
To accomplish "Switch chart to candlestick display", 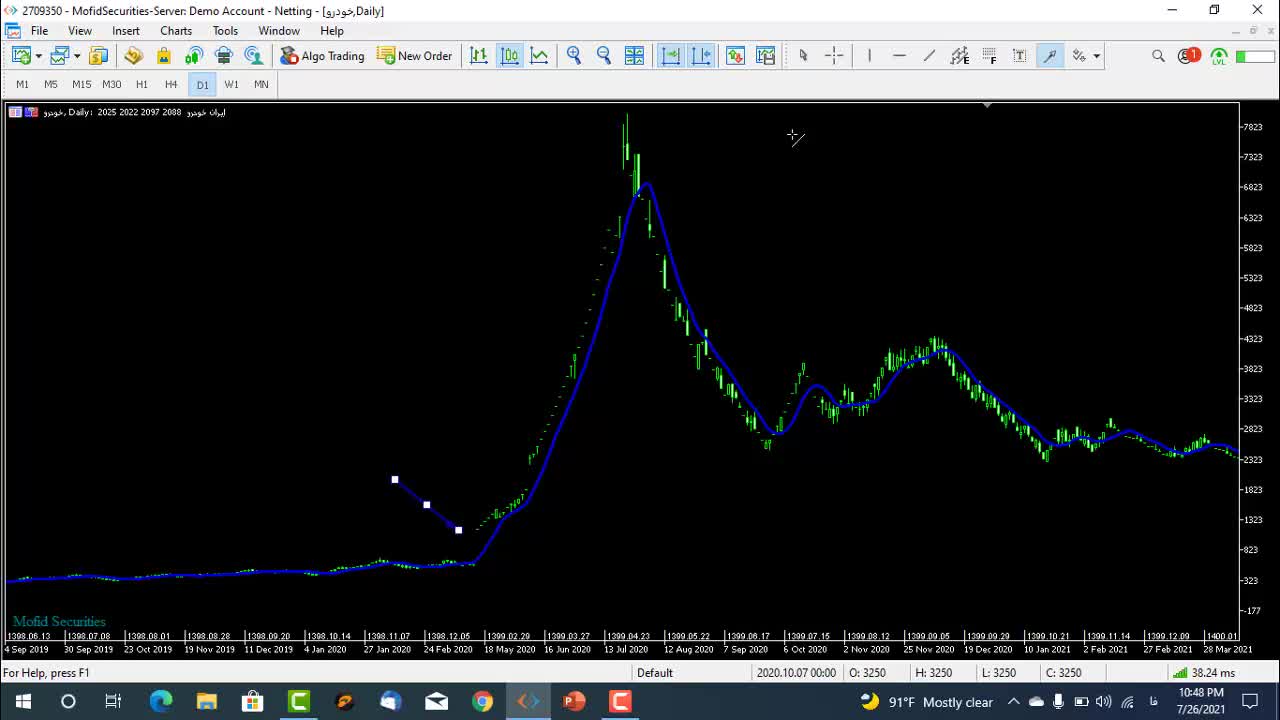I will click(509, 56).
